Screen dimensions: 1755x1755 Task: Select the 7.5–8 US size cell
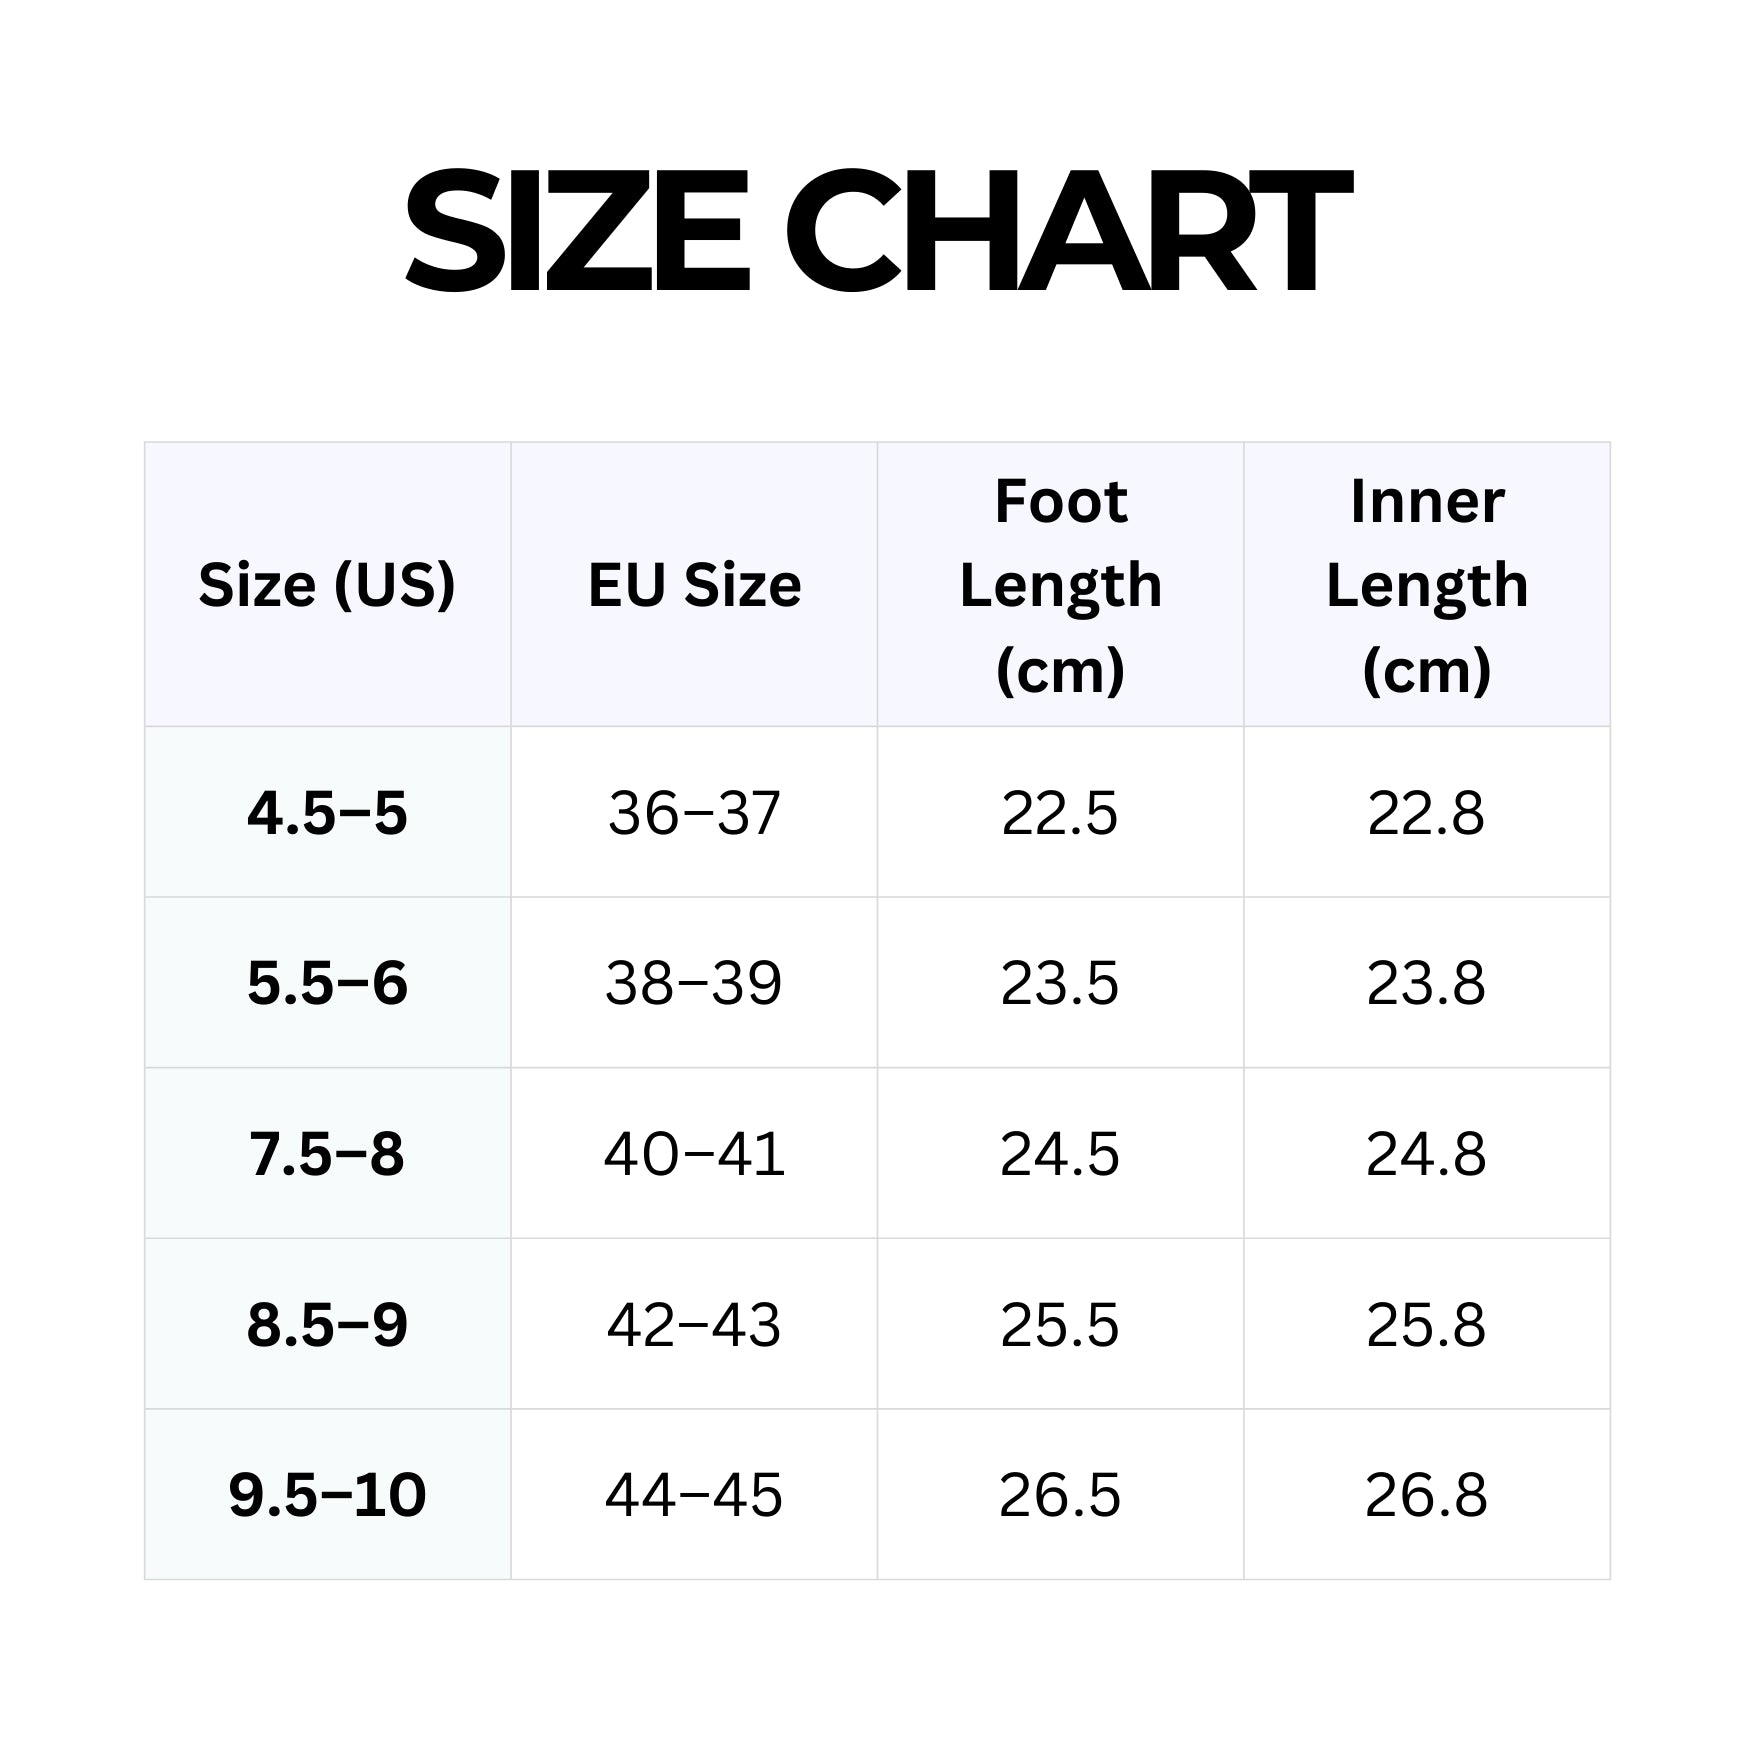click(327, 1154)
